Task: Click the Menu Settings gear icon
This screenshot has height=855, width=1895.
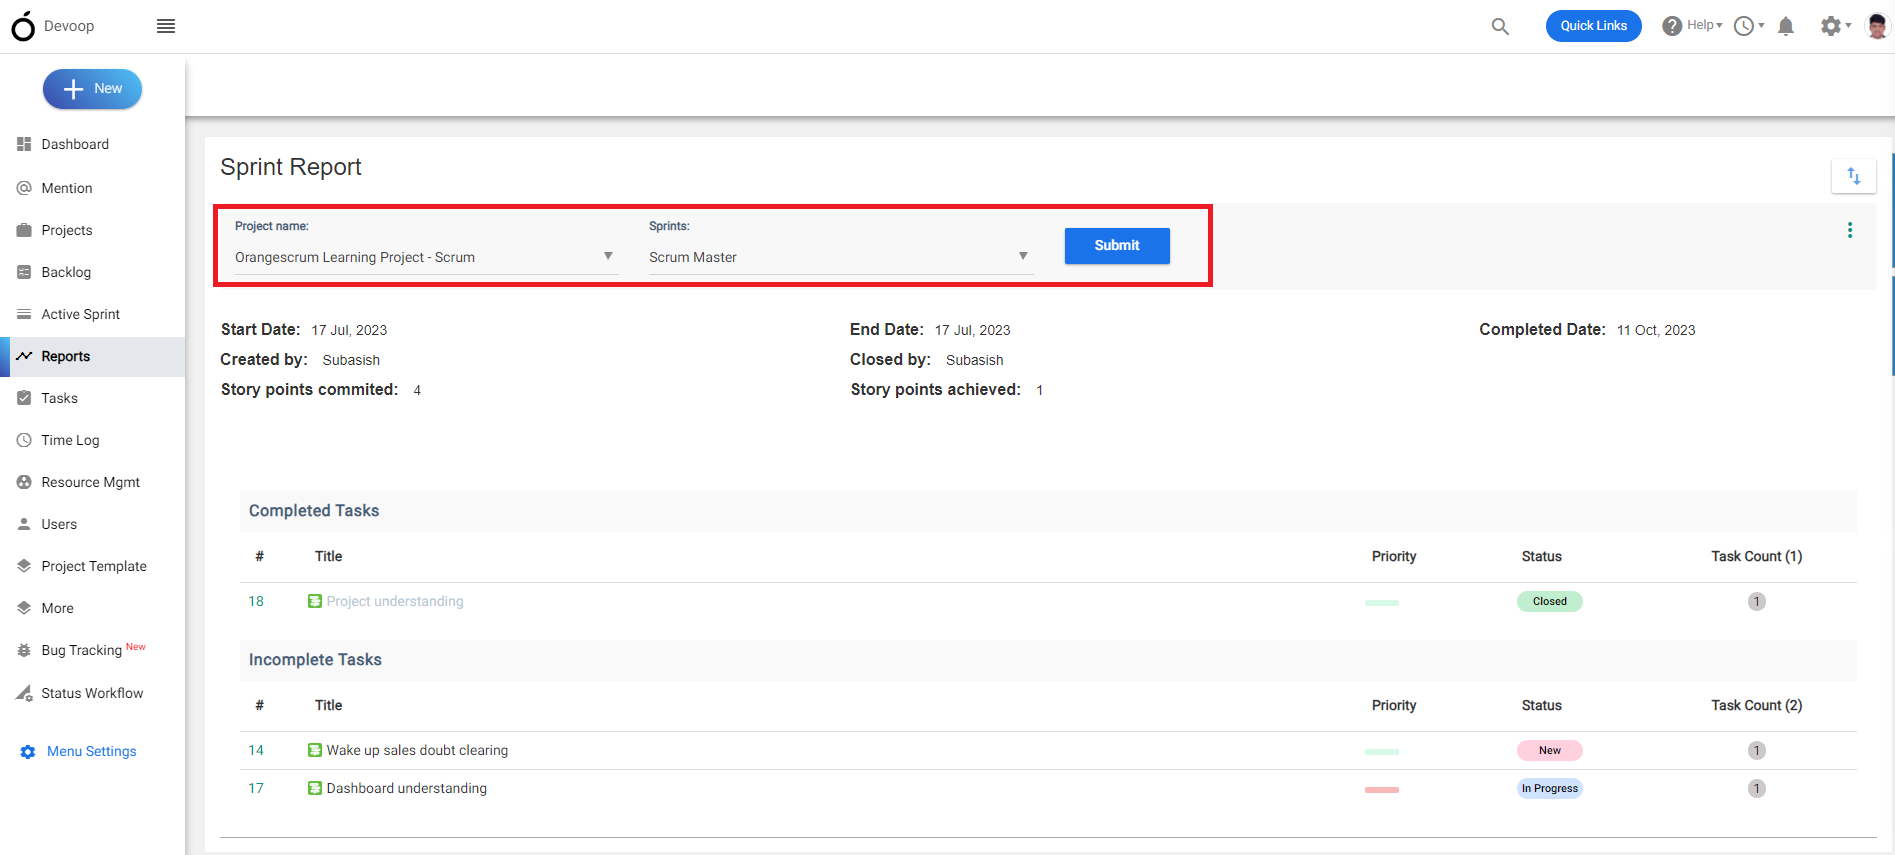Action: [28, 752]
